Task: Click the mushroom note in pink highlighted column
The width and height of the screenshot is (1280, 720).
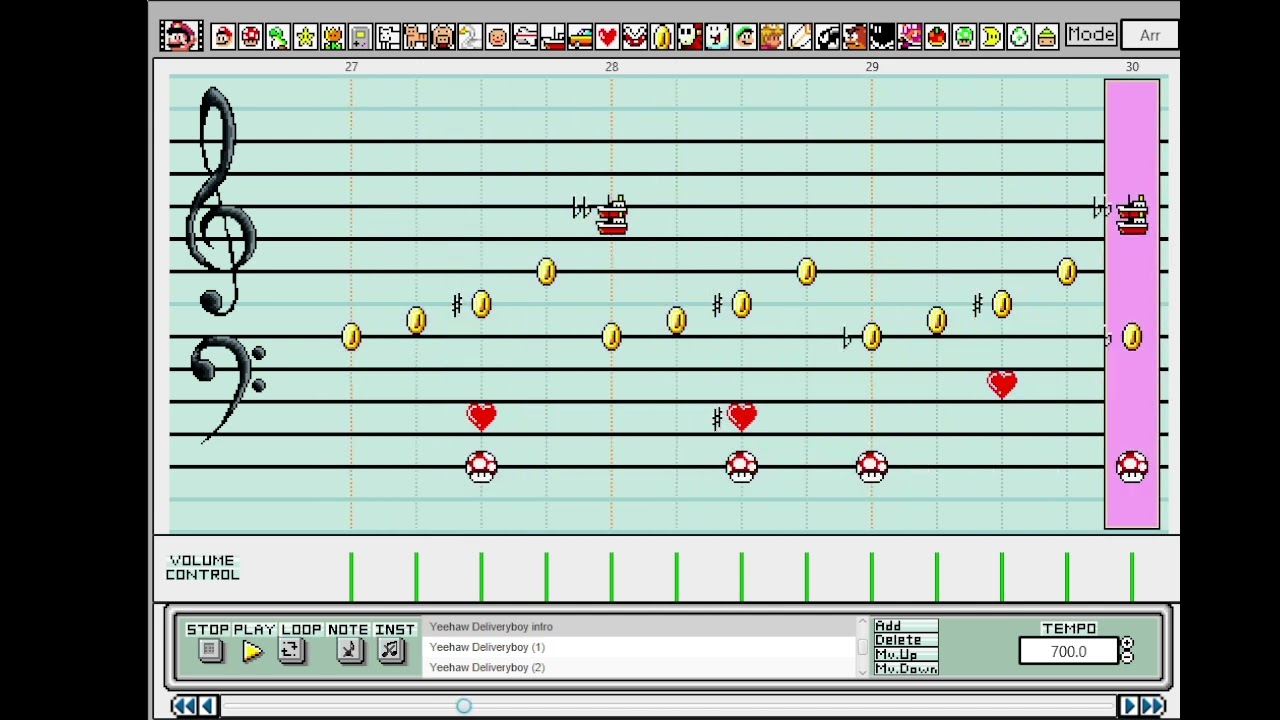Action: (1132, 467)
